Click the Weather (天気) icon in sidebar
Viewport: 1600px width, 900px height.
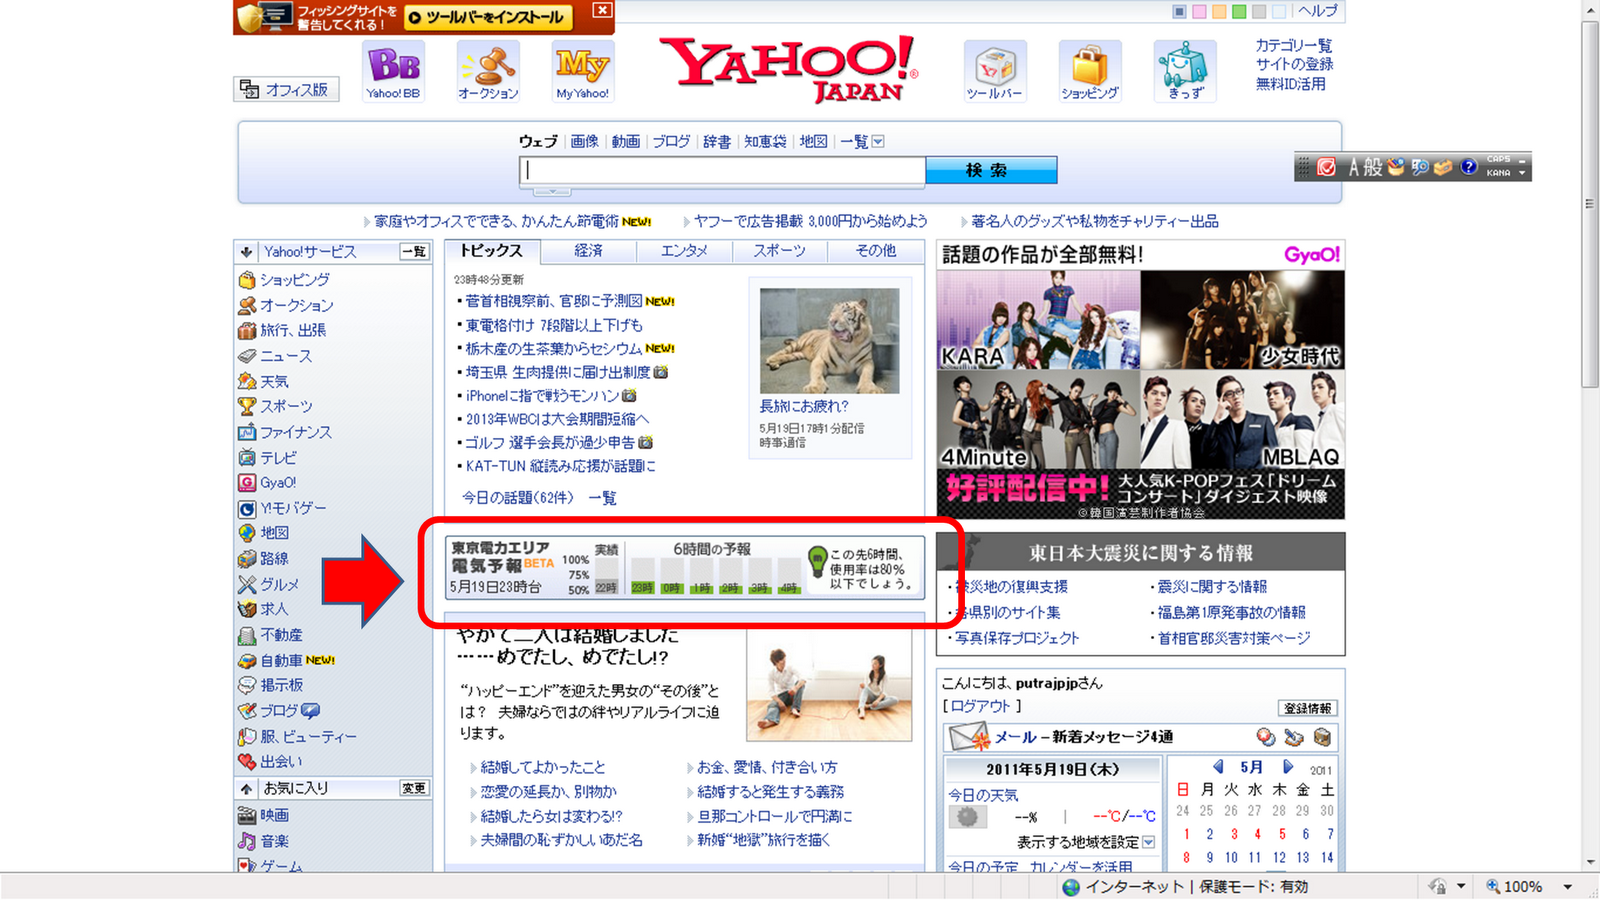pyautogui.click(x=247, y=382)
